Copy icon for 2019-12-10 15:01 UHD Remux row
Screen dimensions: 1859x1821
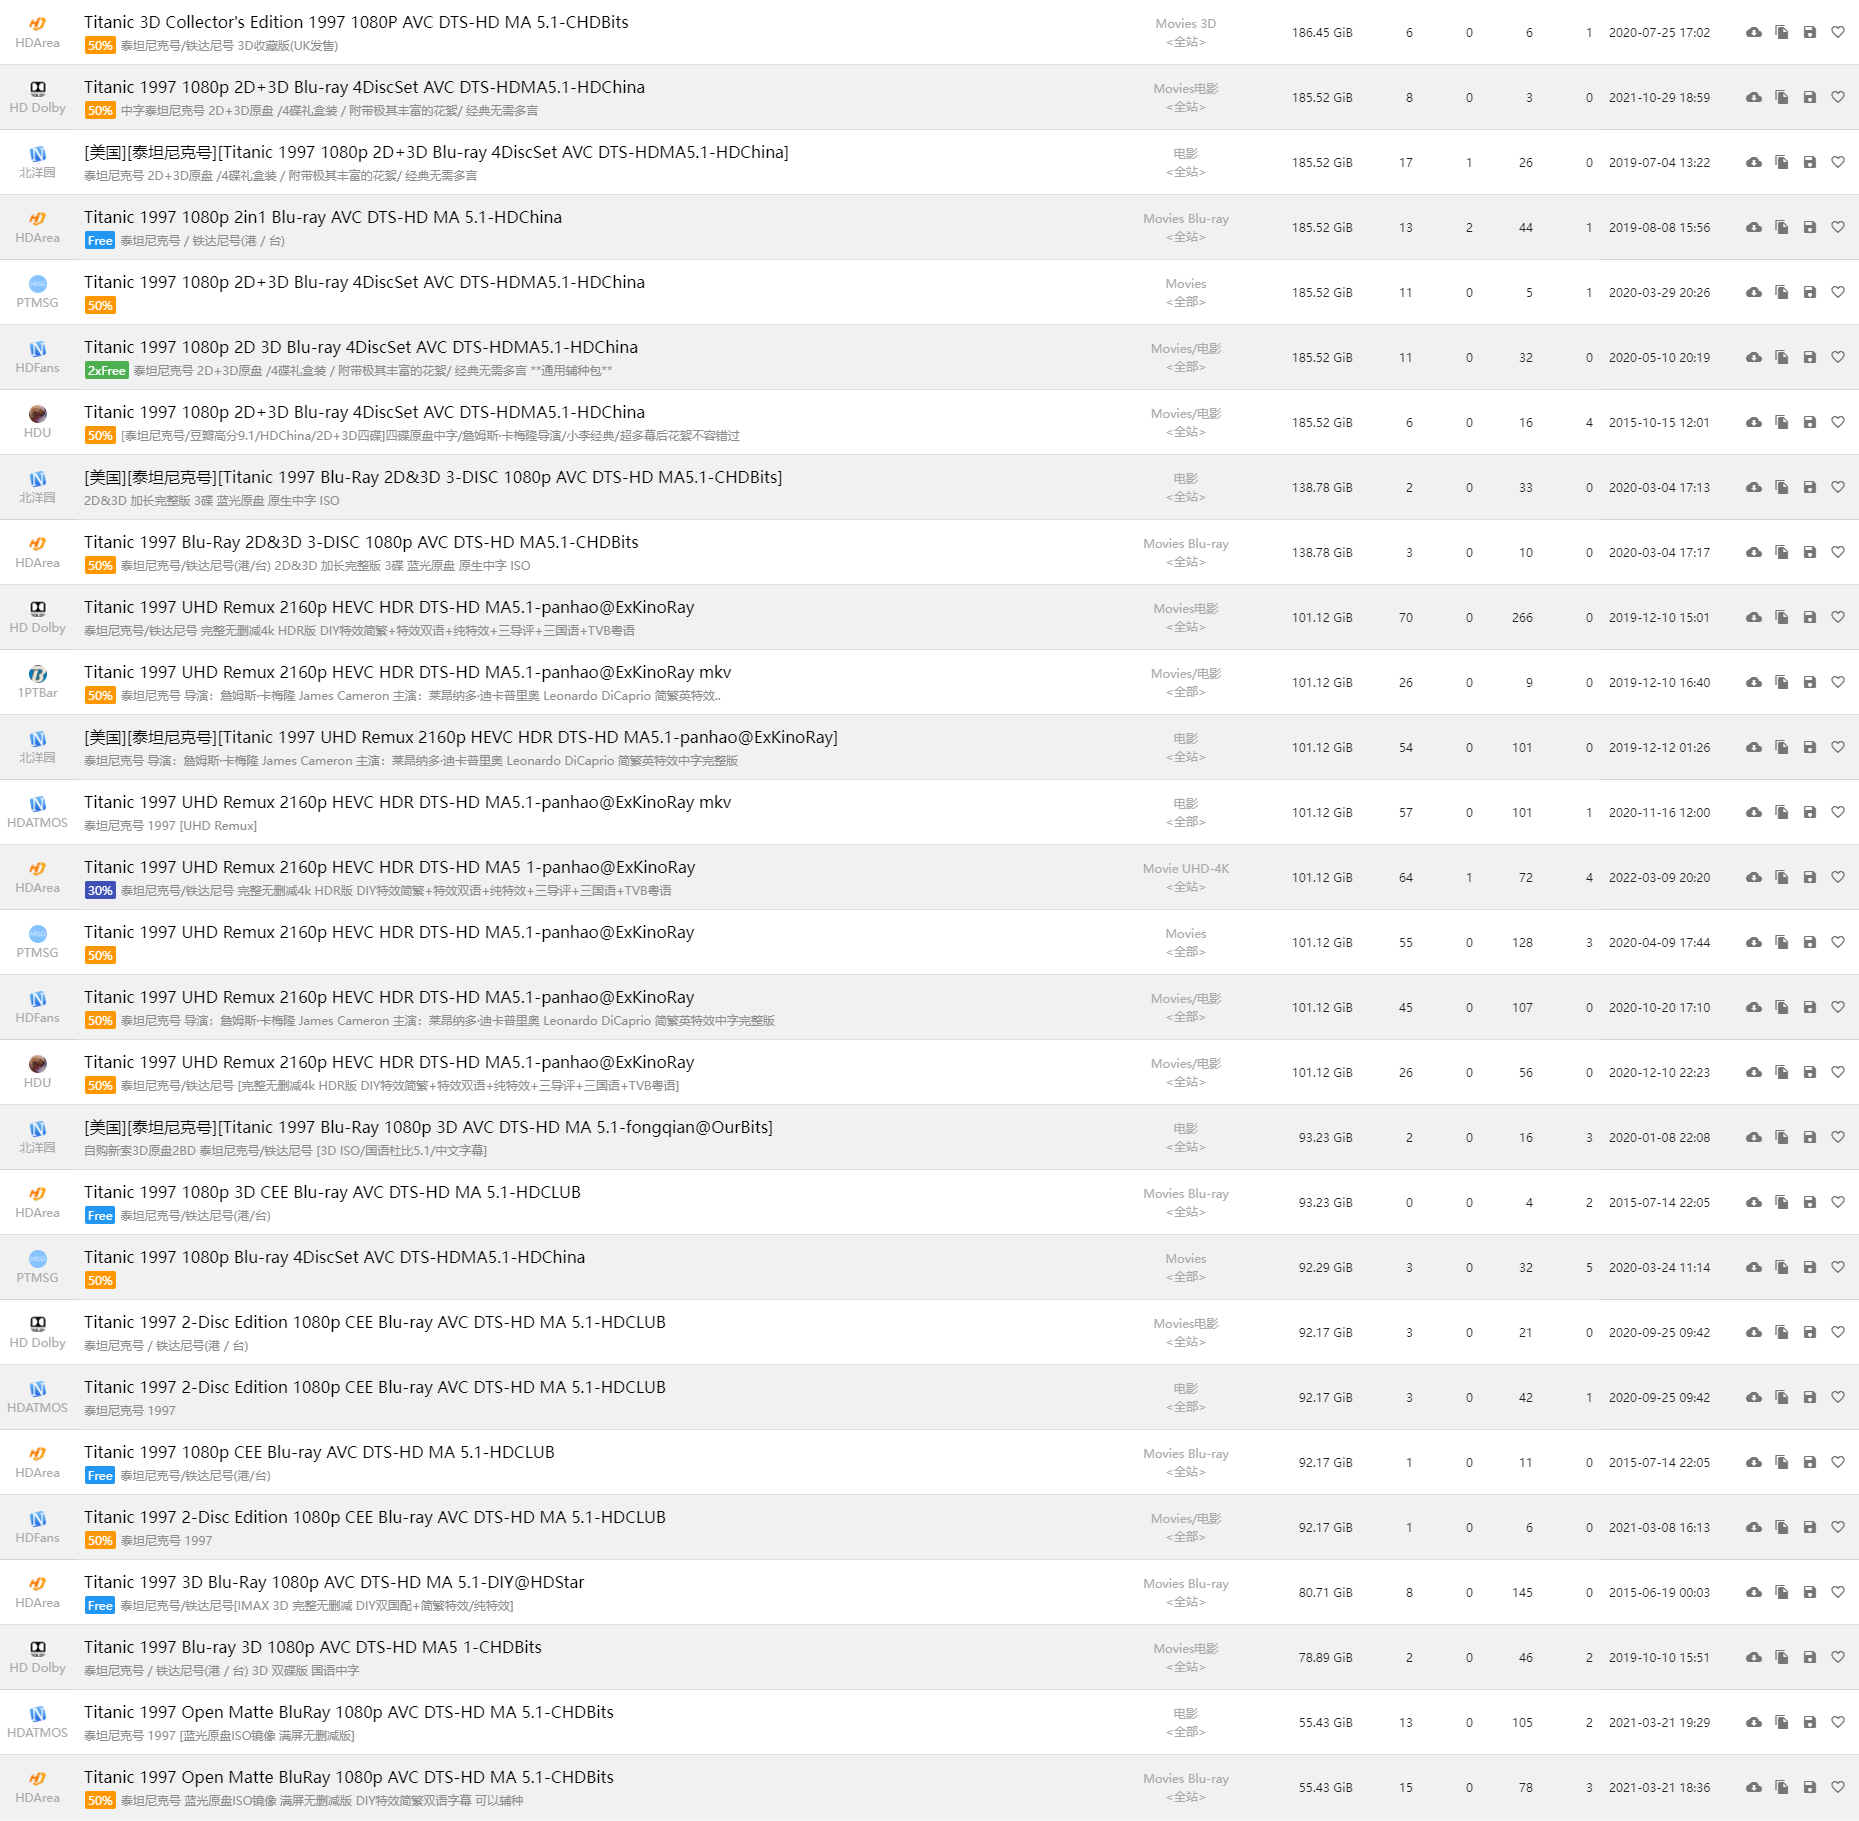click(x=1782, y=618)
